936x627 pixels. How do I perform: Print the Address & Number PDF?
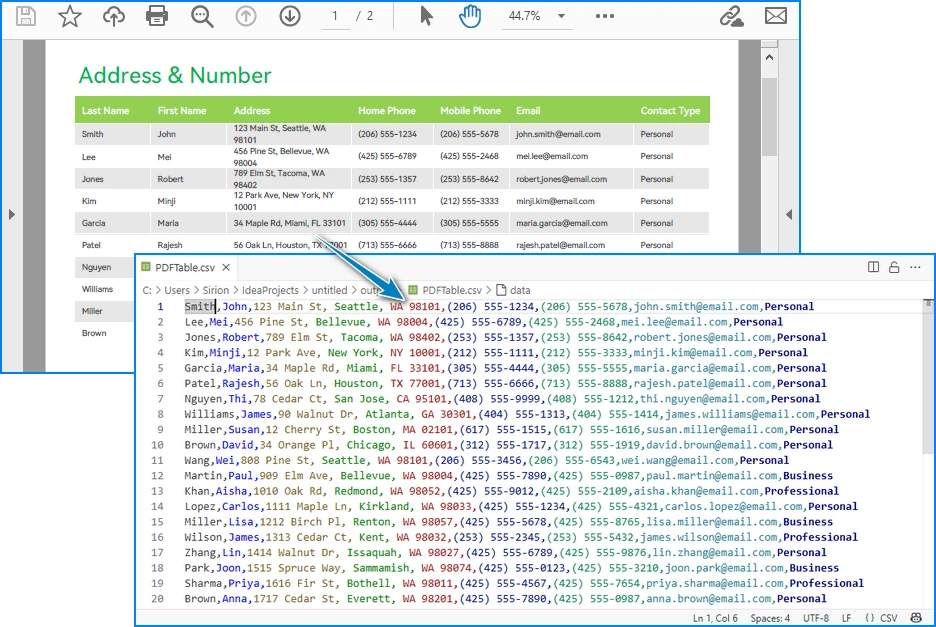[x=156, y=15]
